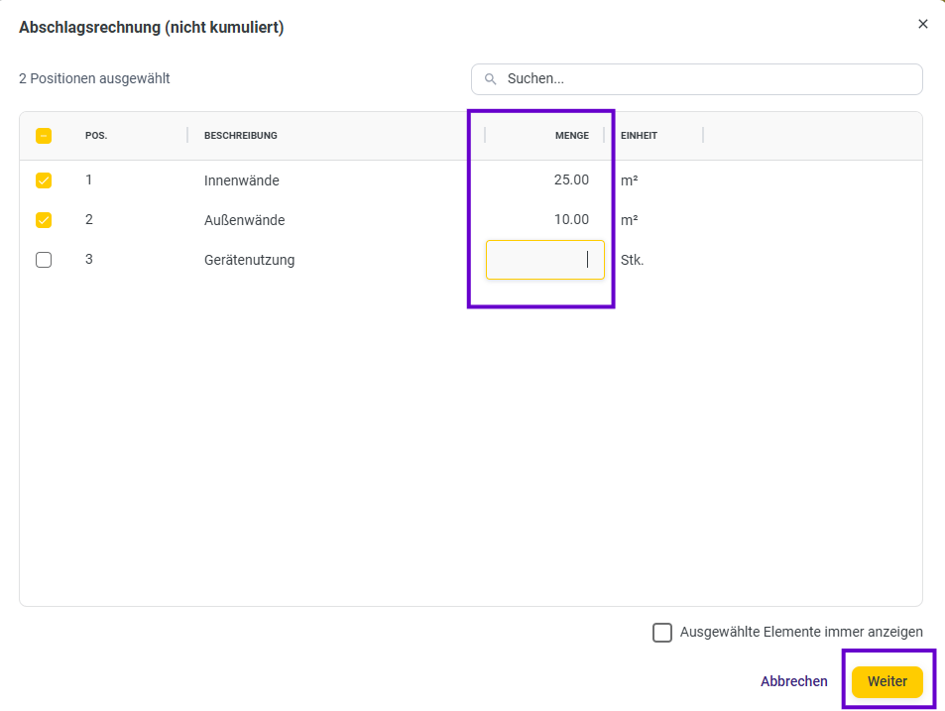Click the Abschlagsrechnung (nicht kumuliert) dialog title

tap(151, 28)
